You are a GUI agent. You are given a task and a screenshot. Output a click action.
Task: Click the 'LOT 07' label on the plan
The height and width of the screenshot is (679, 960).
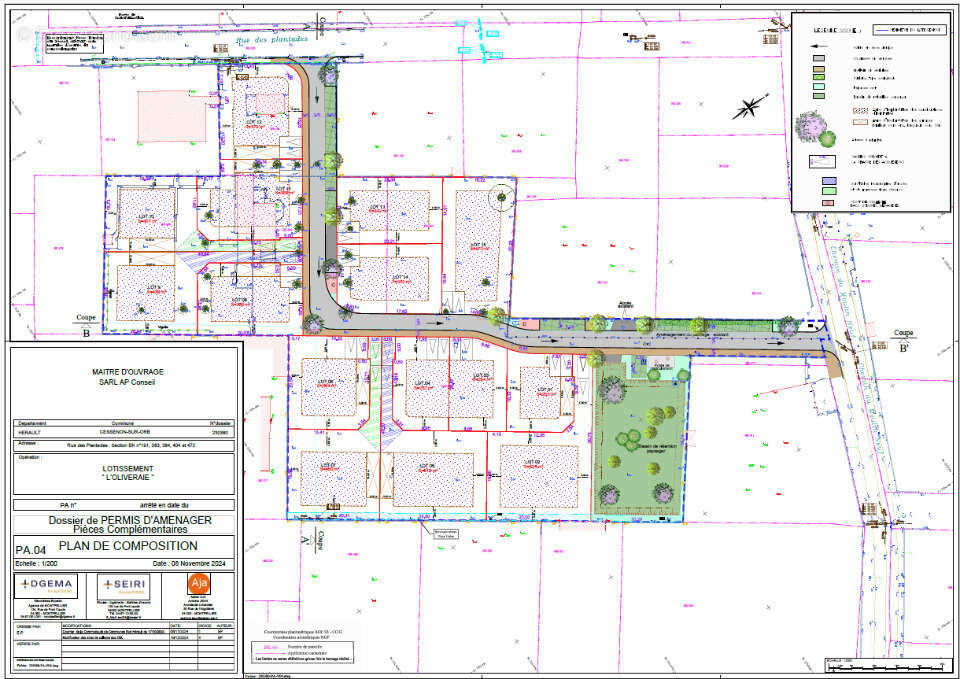coord(329,465)
